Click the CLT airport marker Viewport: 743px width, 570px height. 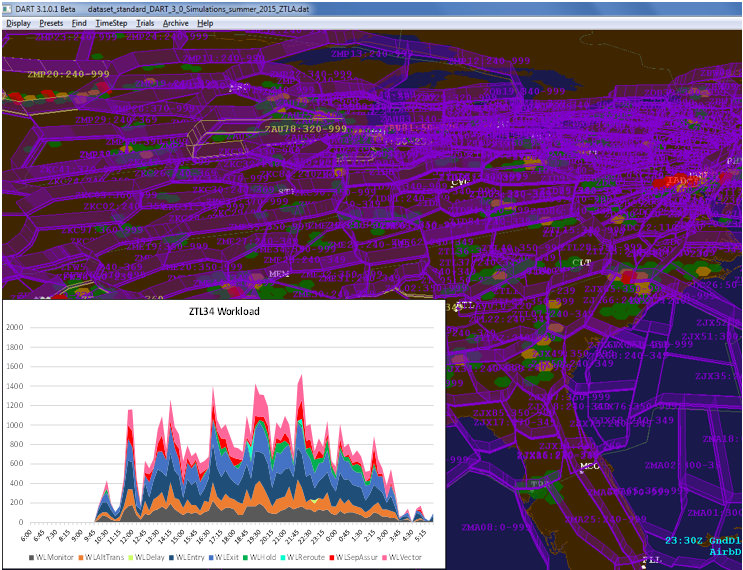581,262
